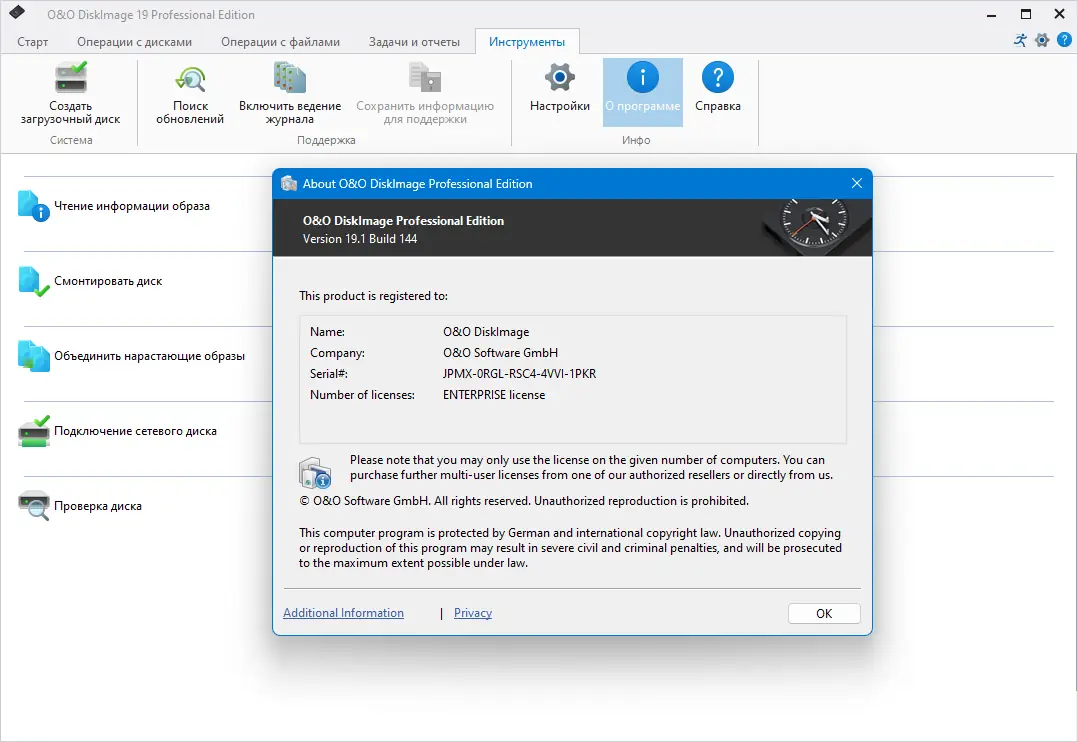Click the app logo icon in title bar

17,12
